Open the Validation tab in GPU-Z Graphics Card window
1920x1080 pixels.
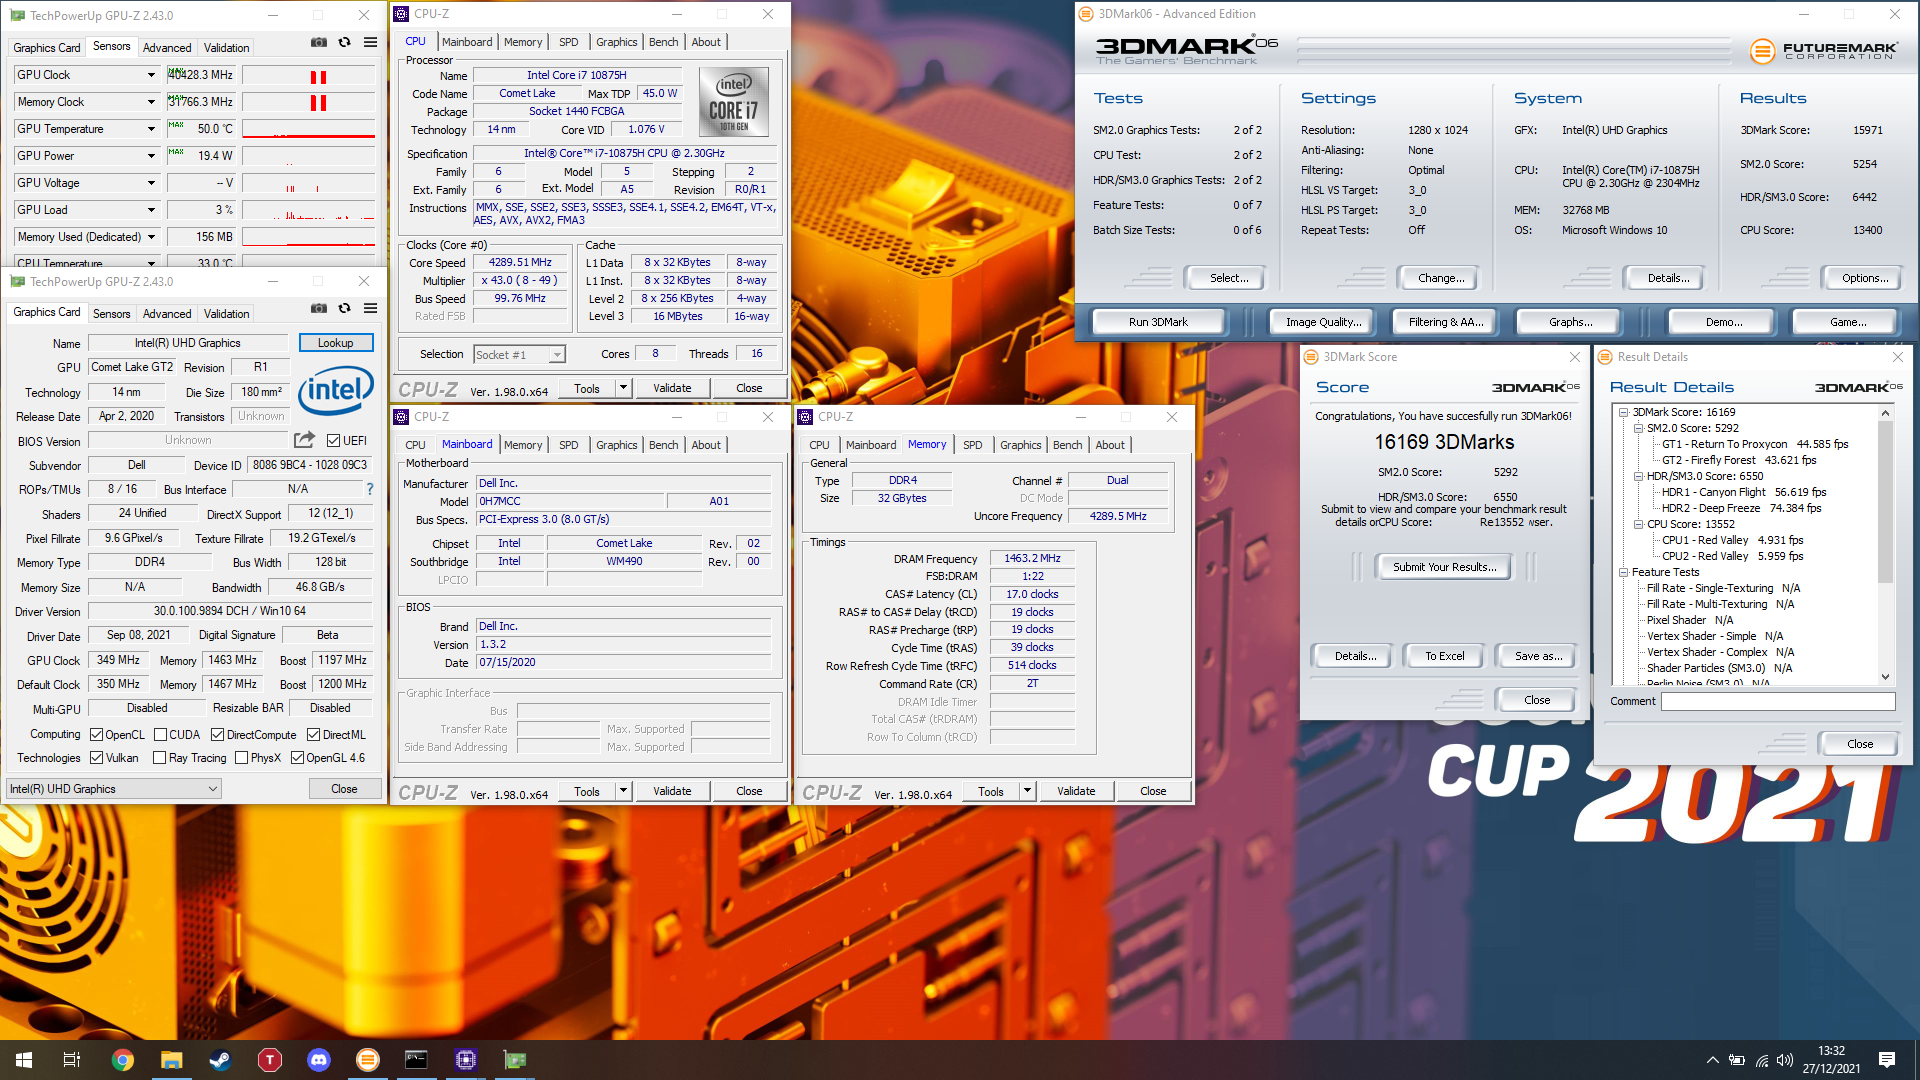[227, 314]
